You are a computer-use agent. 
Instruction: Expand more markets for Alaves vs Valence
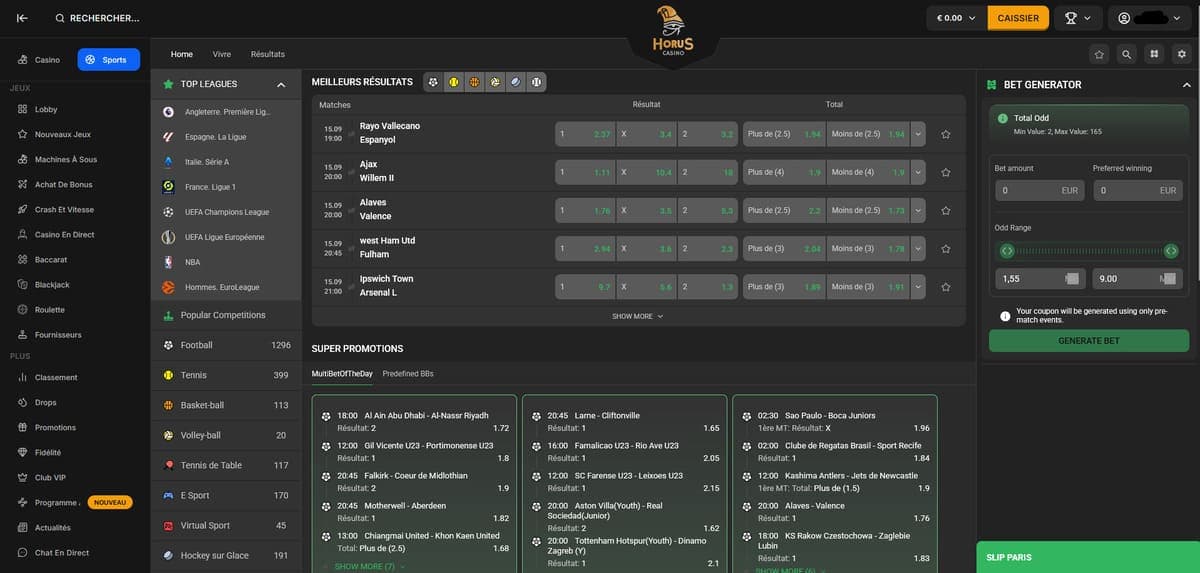(x=918, y=210)
